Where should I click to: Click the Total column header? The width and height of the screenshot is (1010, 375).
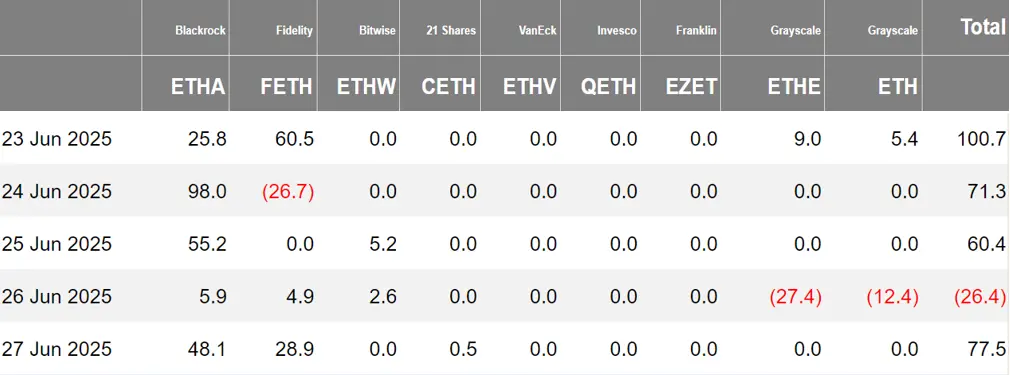coord(983,26)
